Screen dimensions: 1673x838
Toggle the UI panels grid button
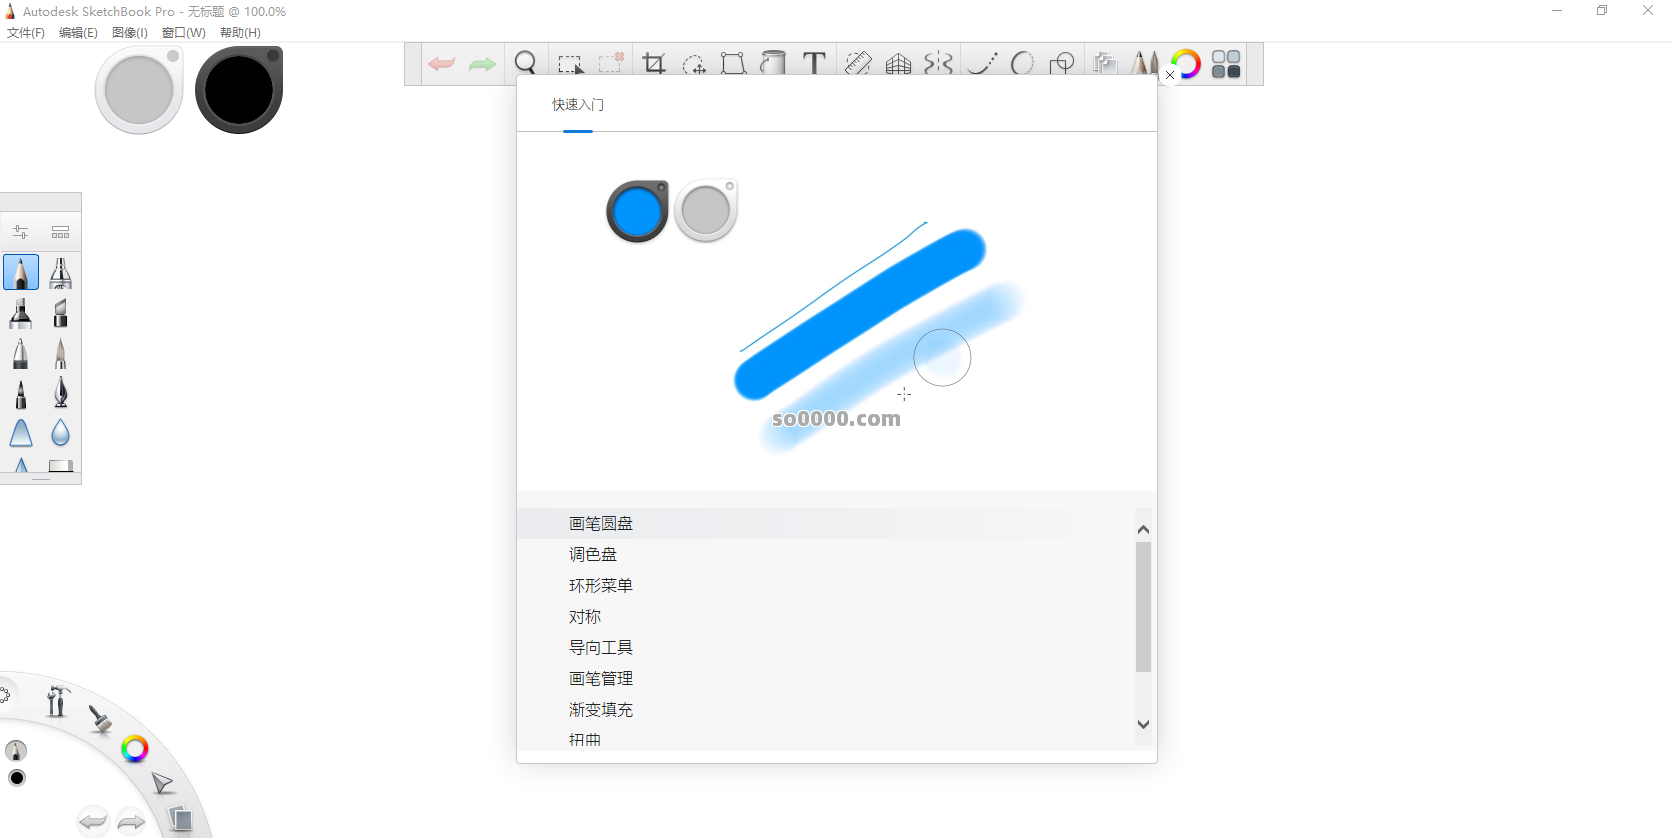pos(1226,64)
